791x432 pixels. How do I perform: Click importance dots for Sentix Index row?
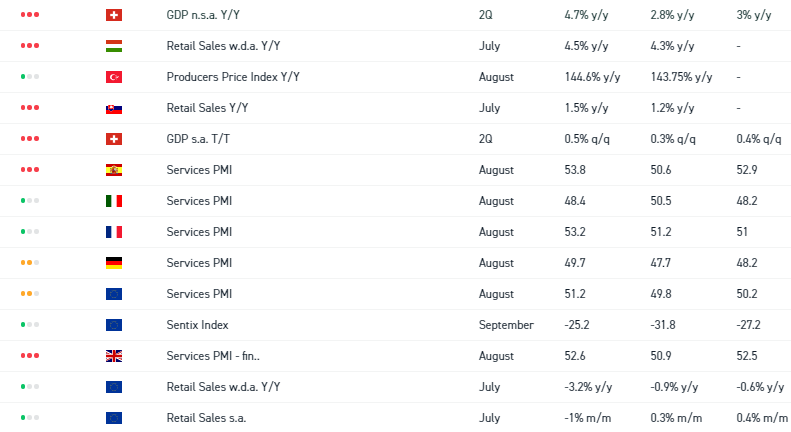[30, 325]
